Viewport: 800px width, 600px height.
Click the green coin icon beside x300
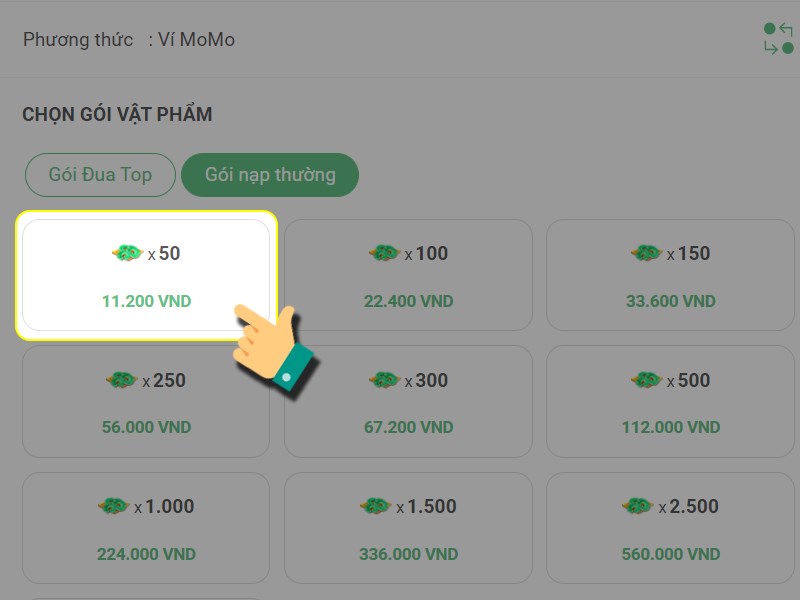point(384,380)
